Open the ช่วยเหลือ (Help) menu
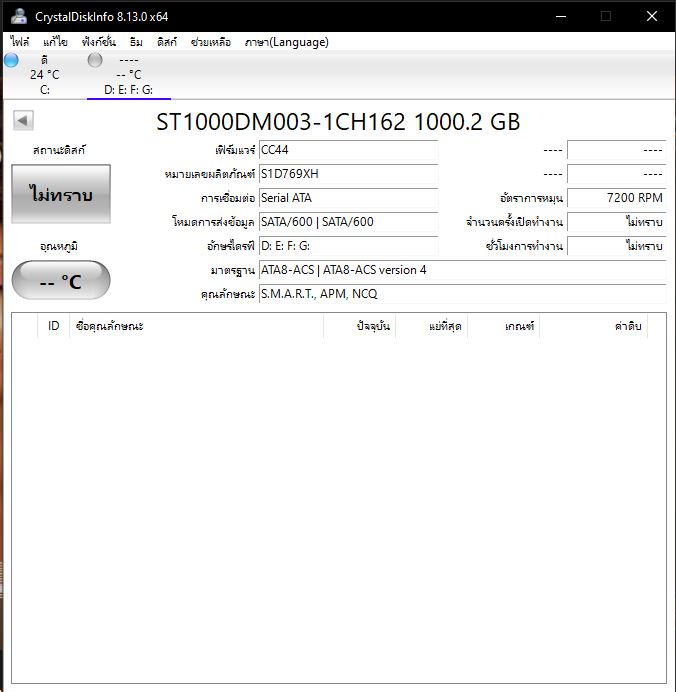This screenshot has height=692, width=676. click(x=210, y=42)
